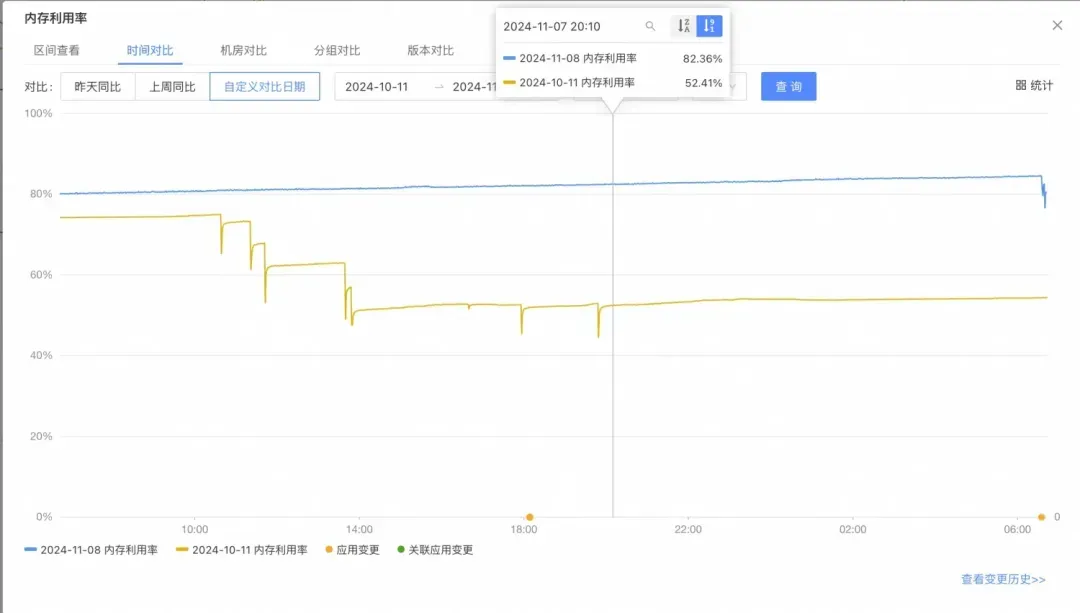Open the 查看变更历史 link
The width and height of the screenshot is (1080, 613).
(x=1003, y=579)
